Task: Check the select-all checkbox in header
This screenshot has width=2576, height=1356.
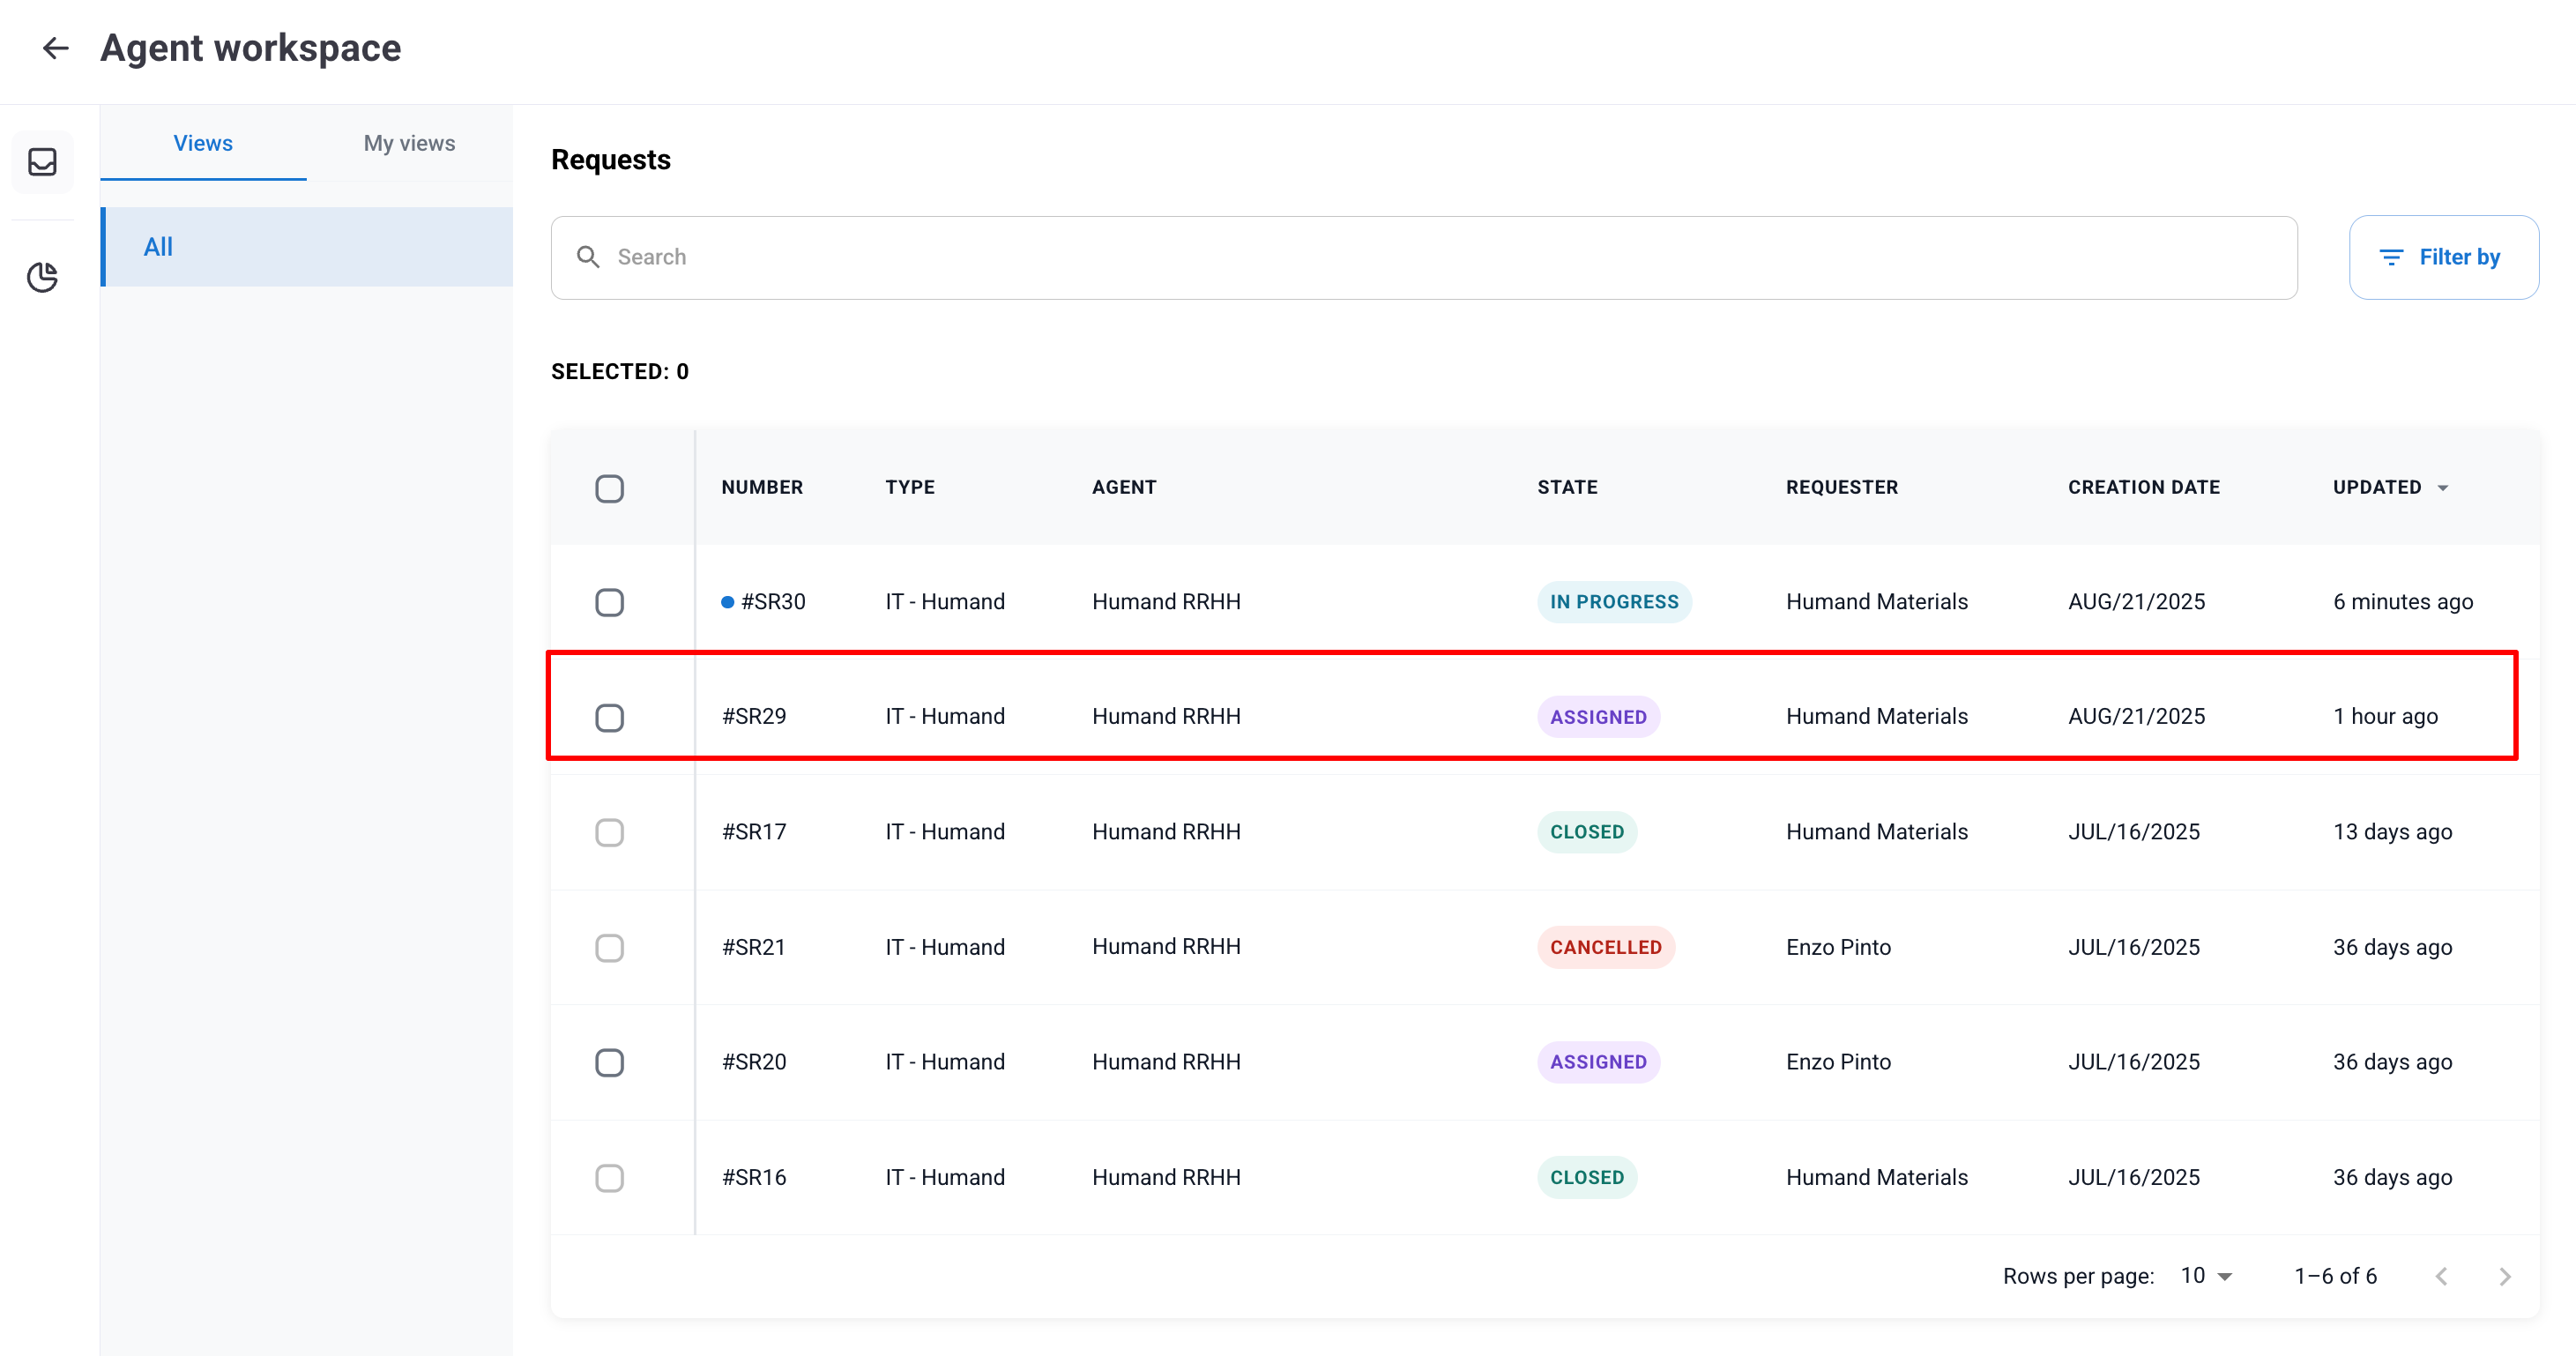Action: 609,488
